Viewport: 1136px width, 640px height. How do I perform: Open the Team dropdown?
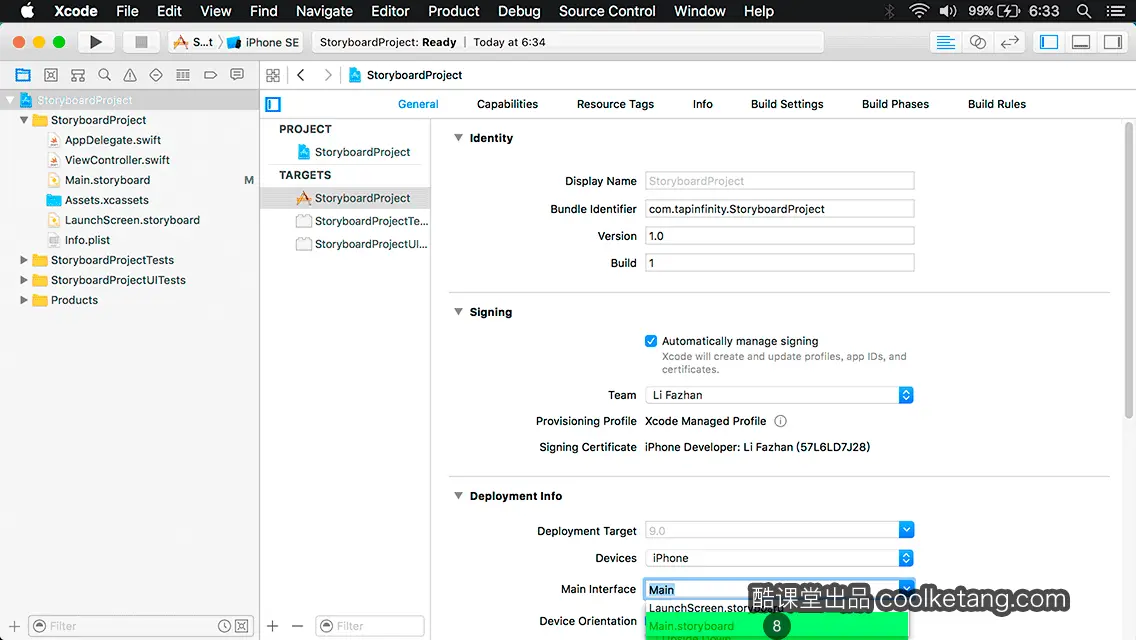pyautogui.click(x=780, y=395)
